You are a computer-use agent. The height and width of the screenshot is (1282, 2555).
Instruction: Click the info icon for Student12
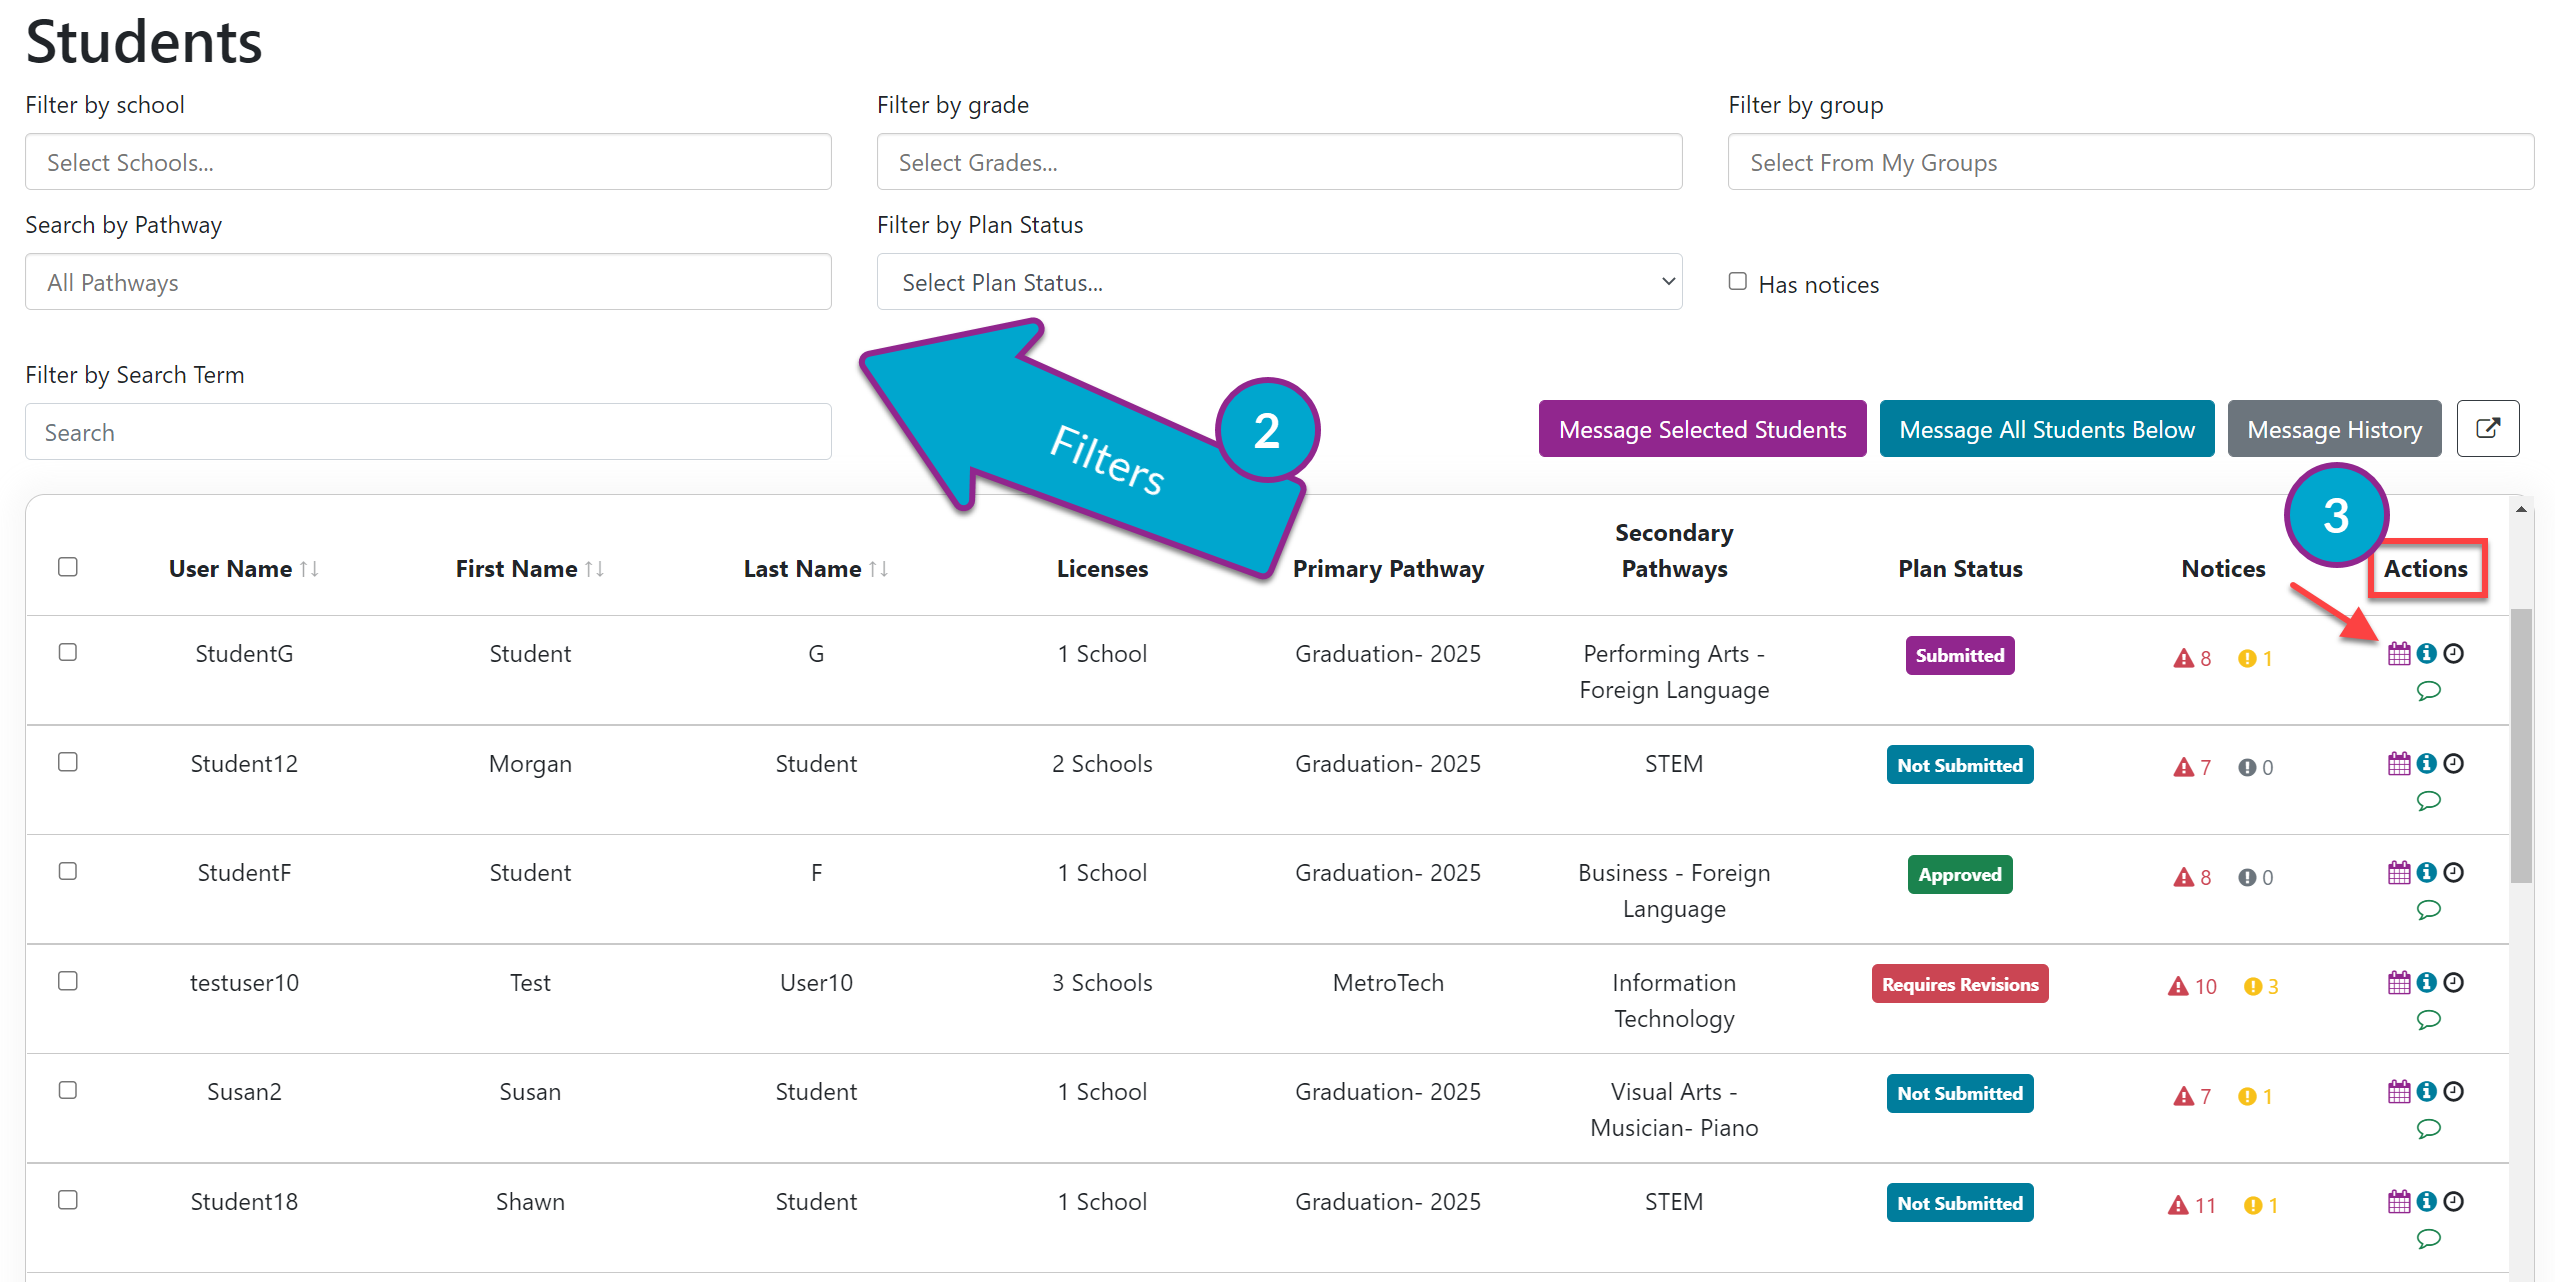2427,763
